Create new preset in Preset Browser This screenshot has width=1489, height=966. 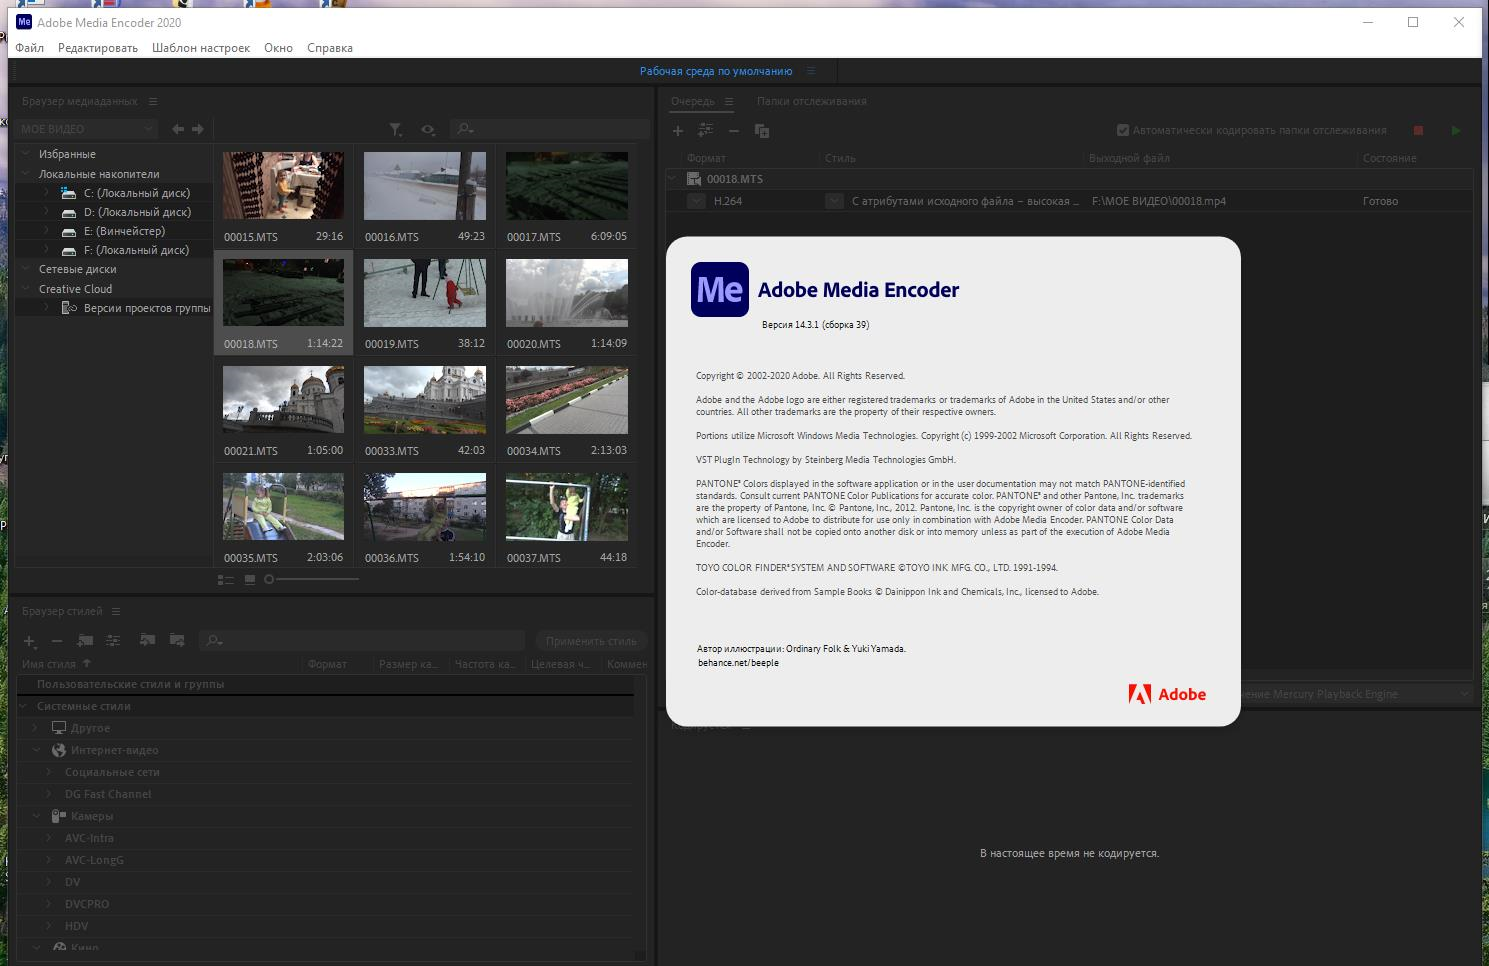click(30, 641)
